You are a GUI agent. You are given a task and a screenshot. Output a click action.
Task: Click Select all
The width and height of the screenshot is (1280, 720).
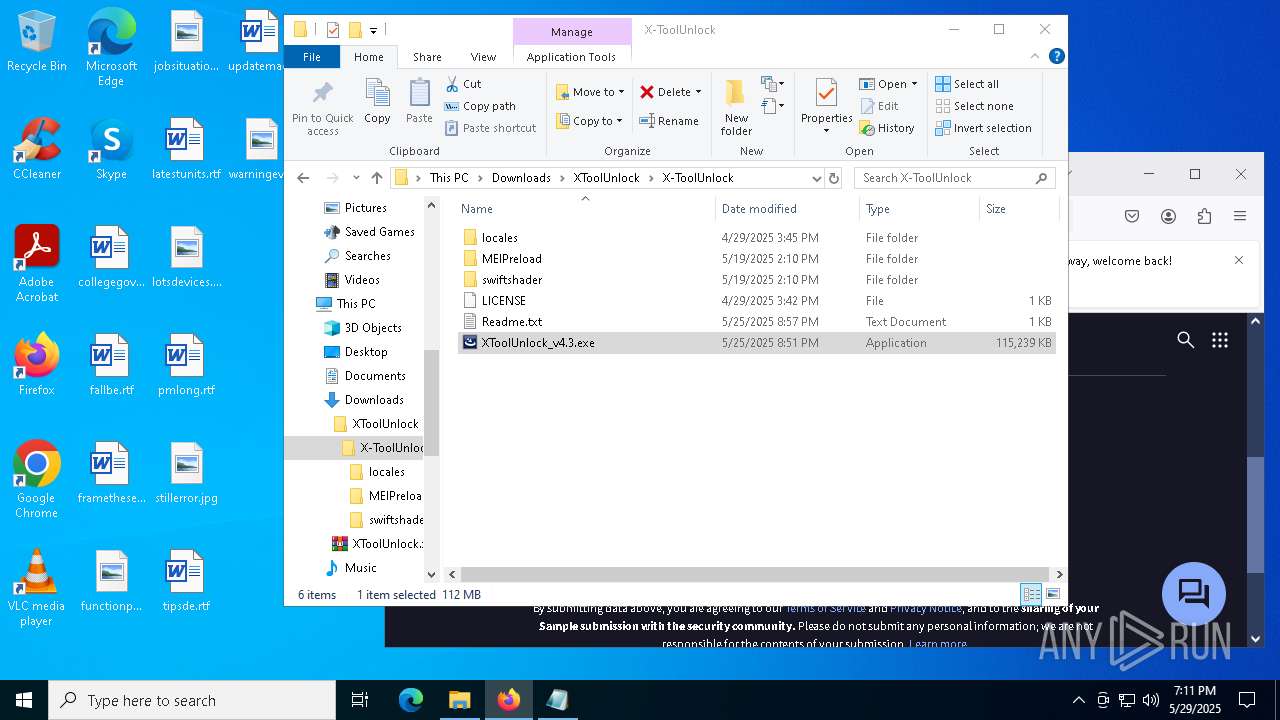coord(967,84)
